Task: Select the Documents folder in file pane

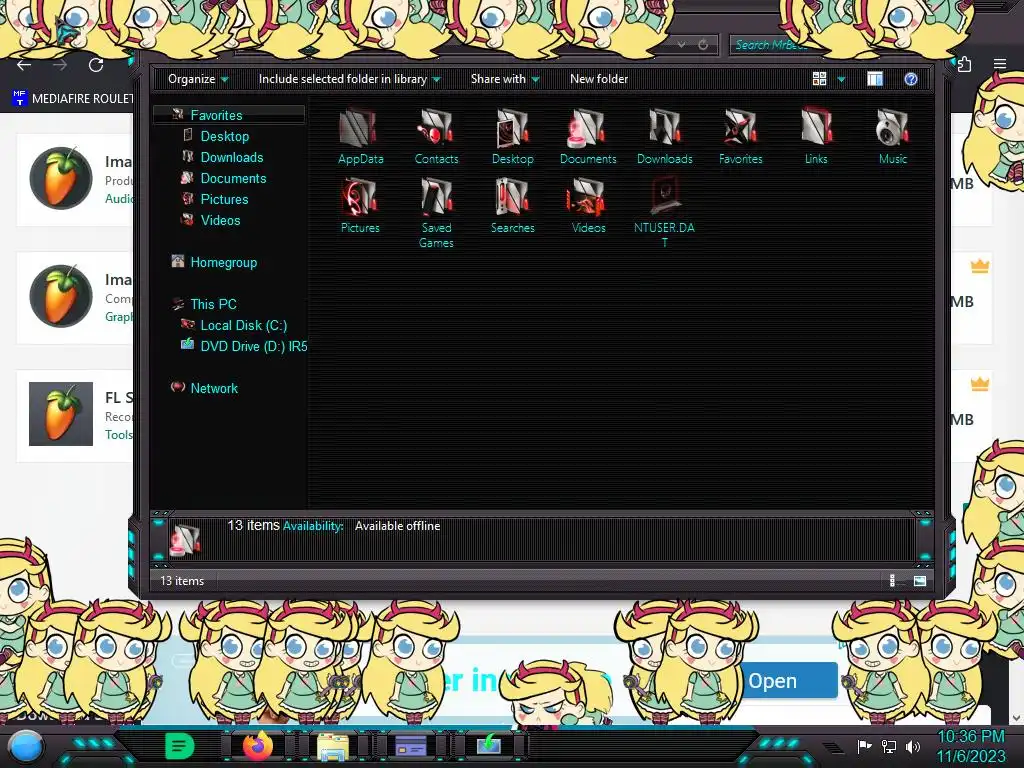Action: (x=588, y=136)
